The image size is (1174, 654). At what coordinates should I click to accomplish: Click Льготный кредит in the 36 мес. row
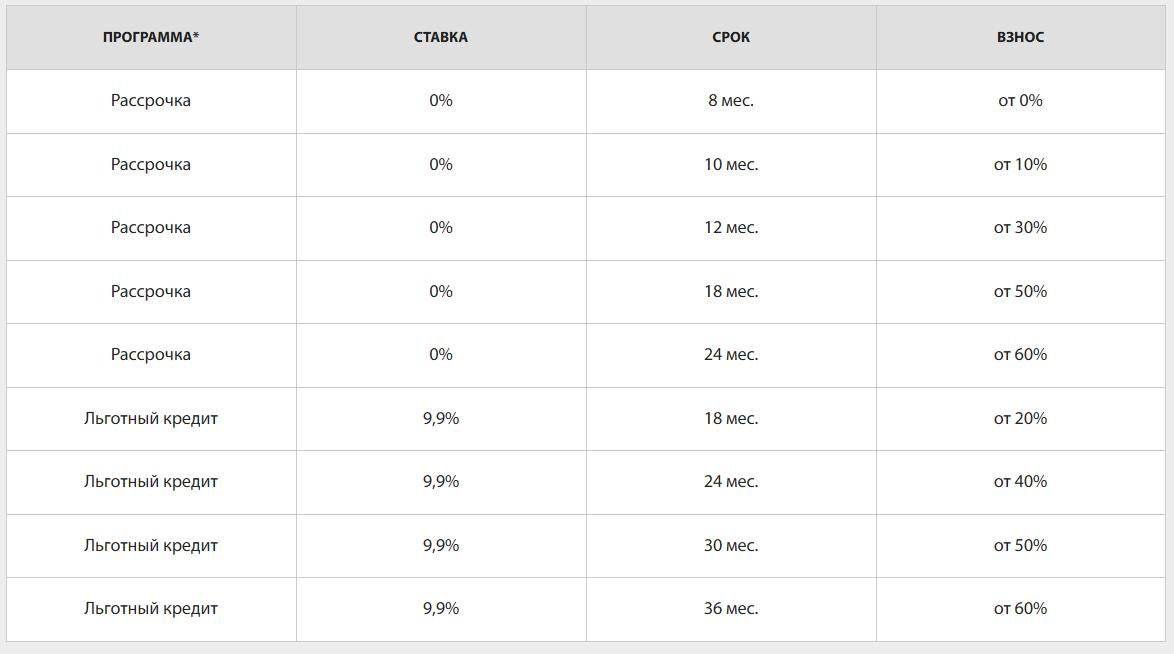(x=151, y=609)
